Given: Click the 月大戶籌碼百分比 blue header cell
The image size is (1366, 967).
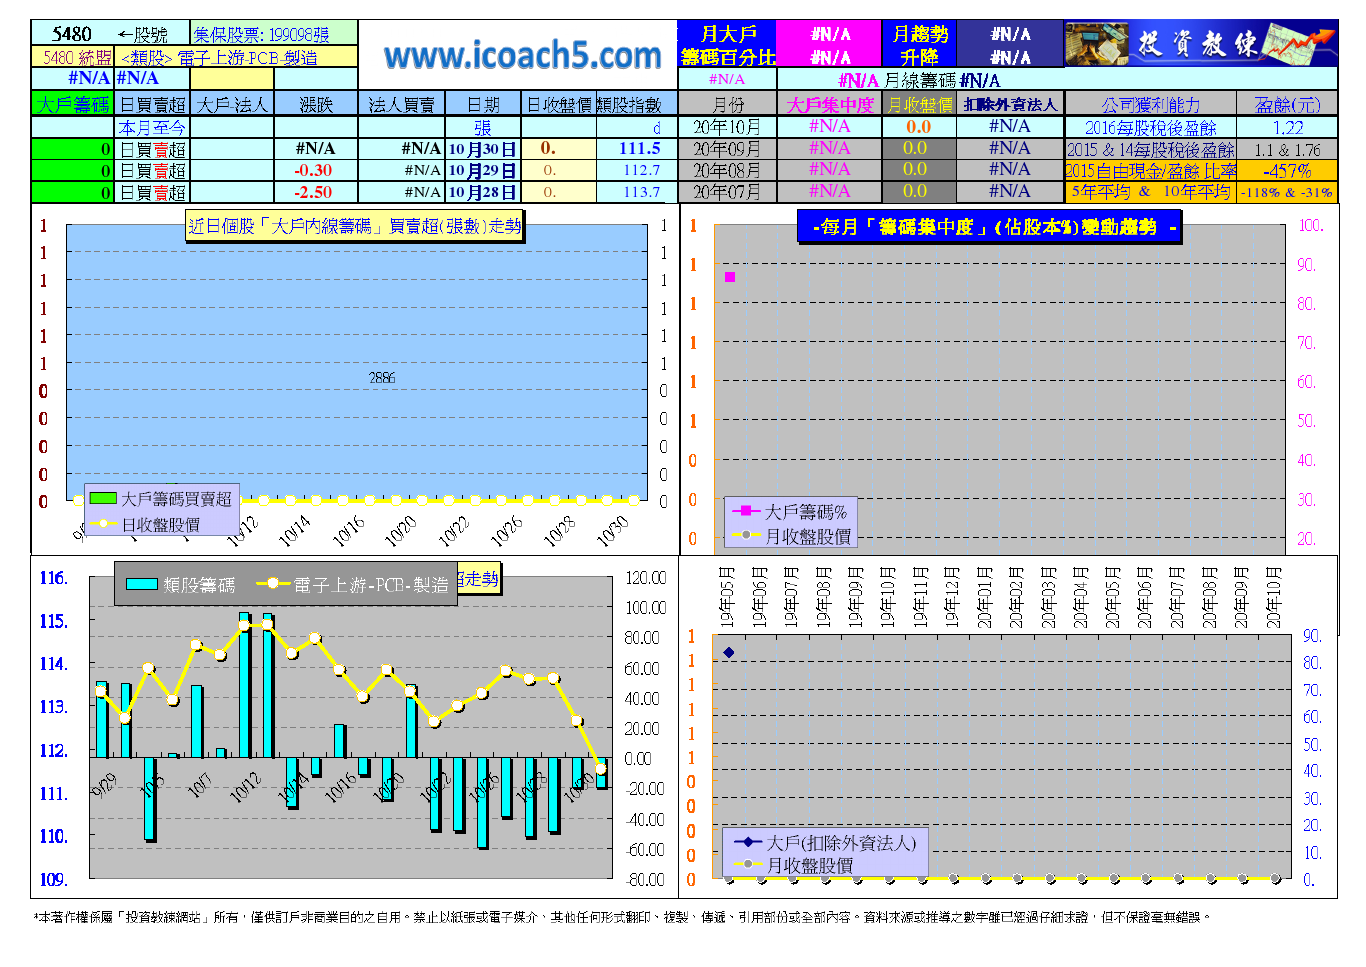Looking at the screenshot, I should pos(727,45).
